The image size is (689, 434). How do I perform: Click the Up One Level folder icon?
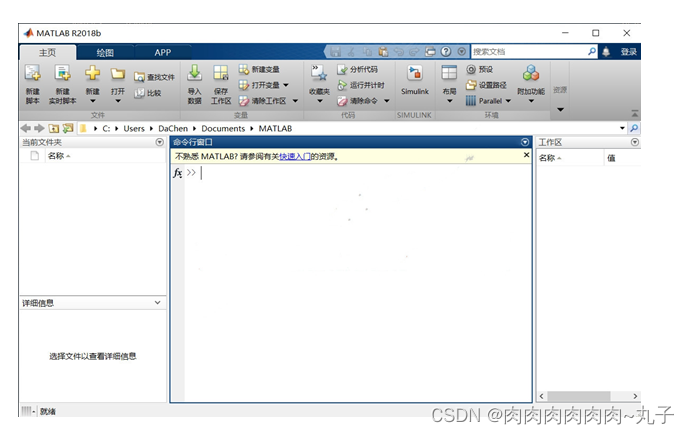pyautogui.click(x=54, y=128)
